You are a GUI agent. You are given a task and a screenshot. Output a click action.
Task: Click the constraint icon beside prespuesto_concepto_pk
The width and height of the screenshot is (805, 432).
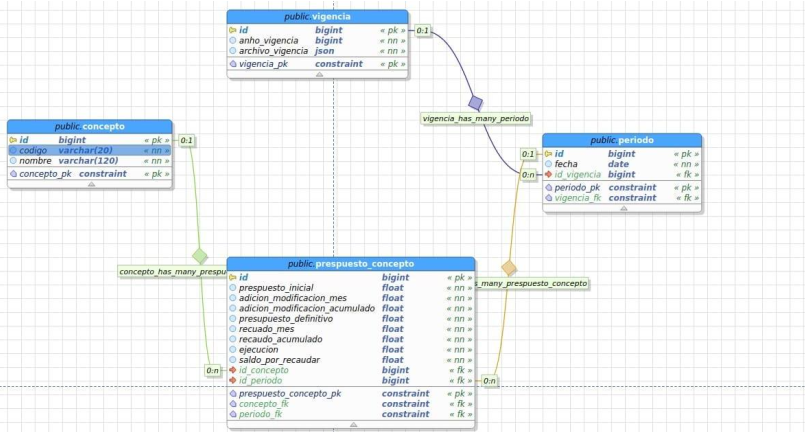(233, 394)
